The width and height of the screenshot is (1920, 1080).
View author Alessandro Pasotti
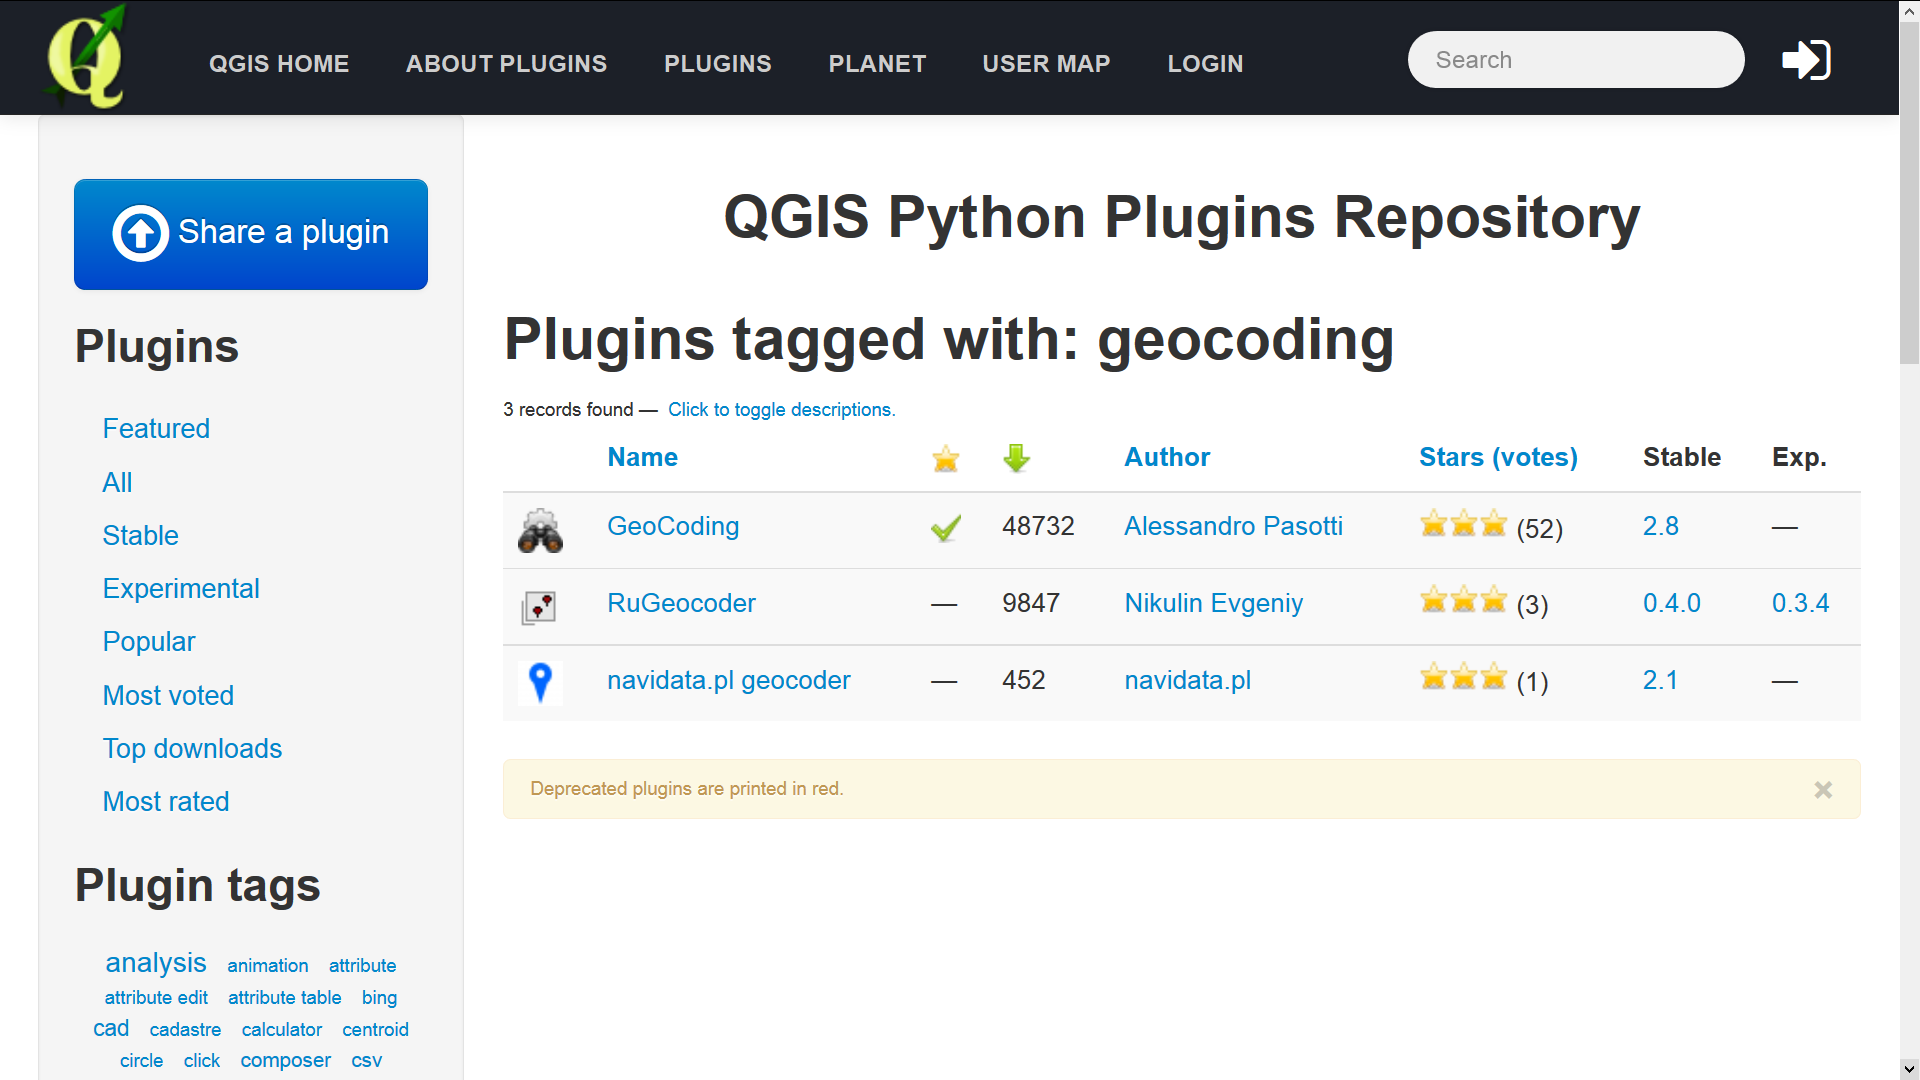[1233, 527]
